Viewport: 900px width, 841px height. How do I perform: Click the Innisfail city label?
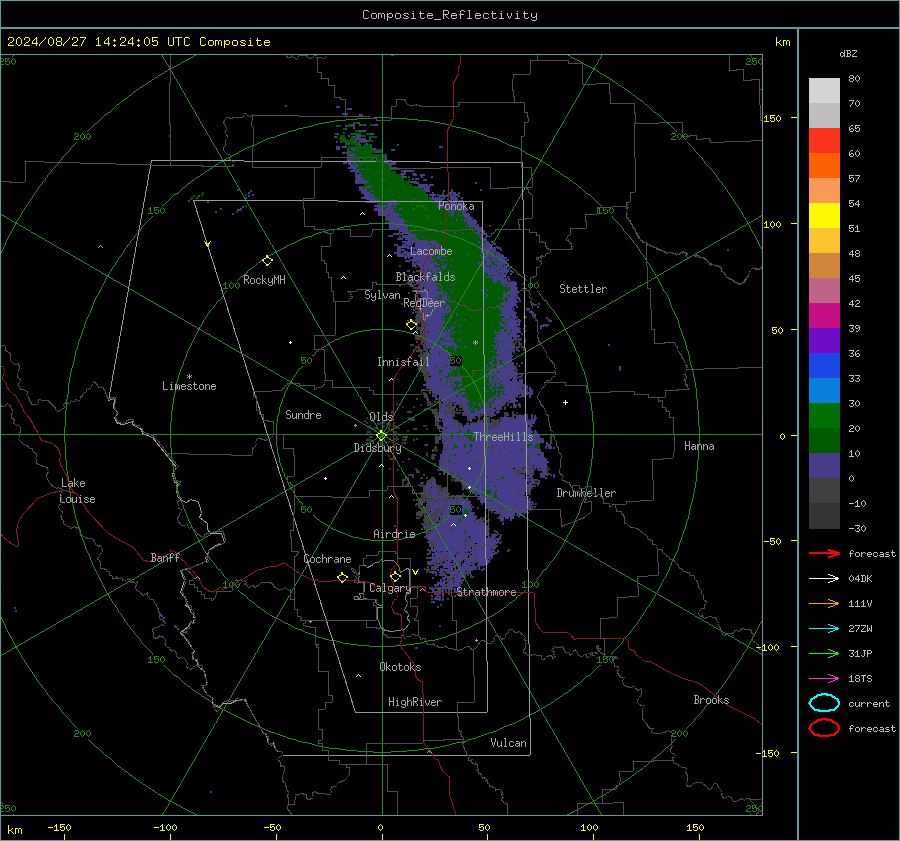click(403, 362)
